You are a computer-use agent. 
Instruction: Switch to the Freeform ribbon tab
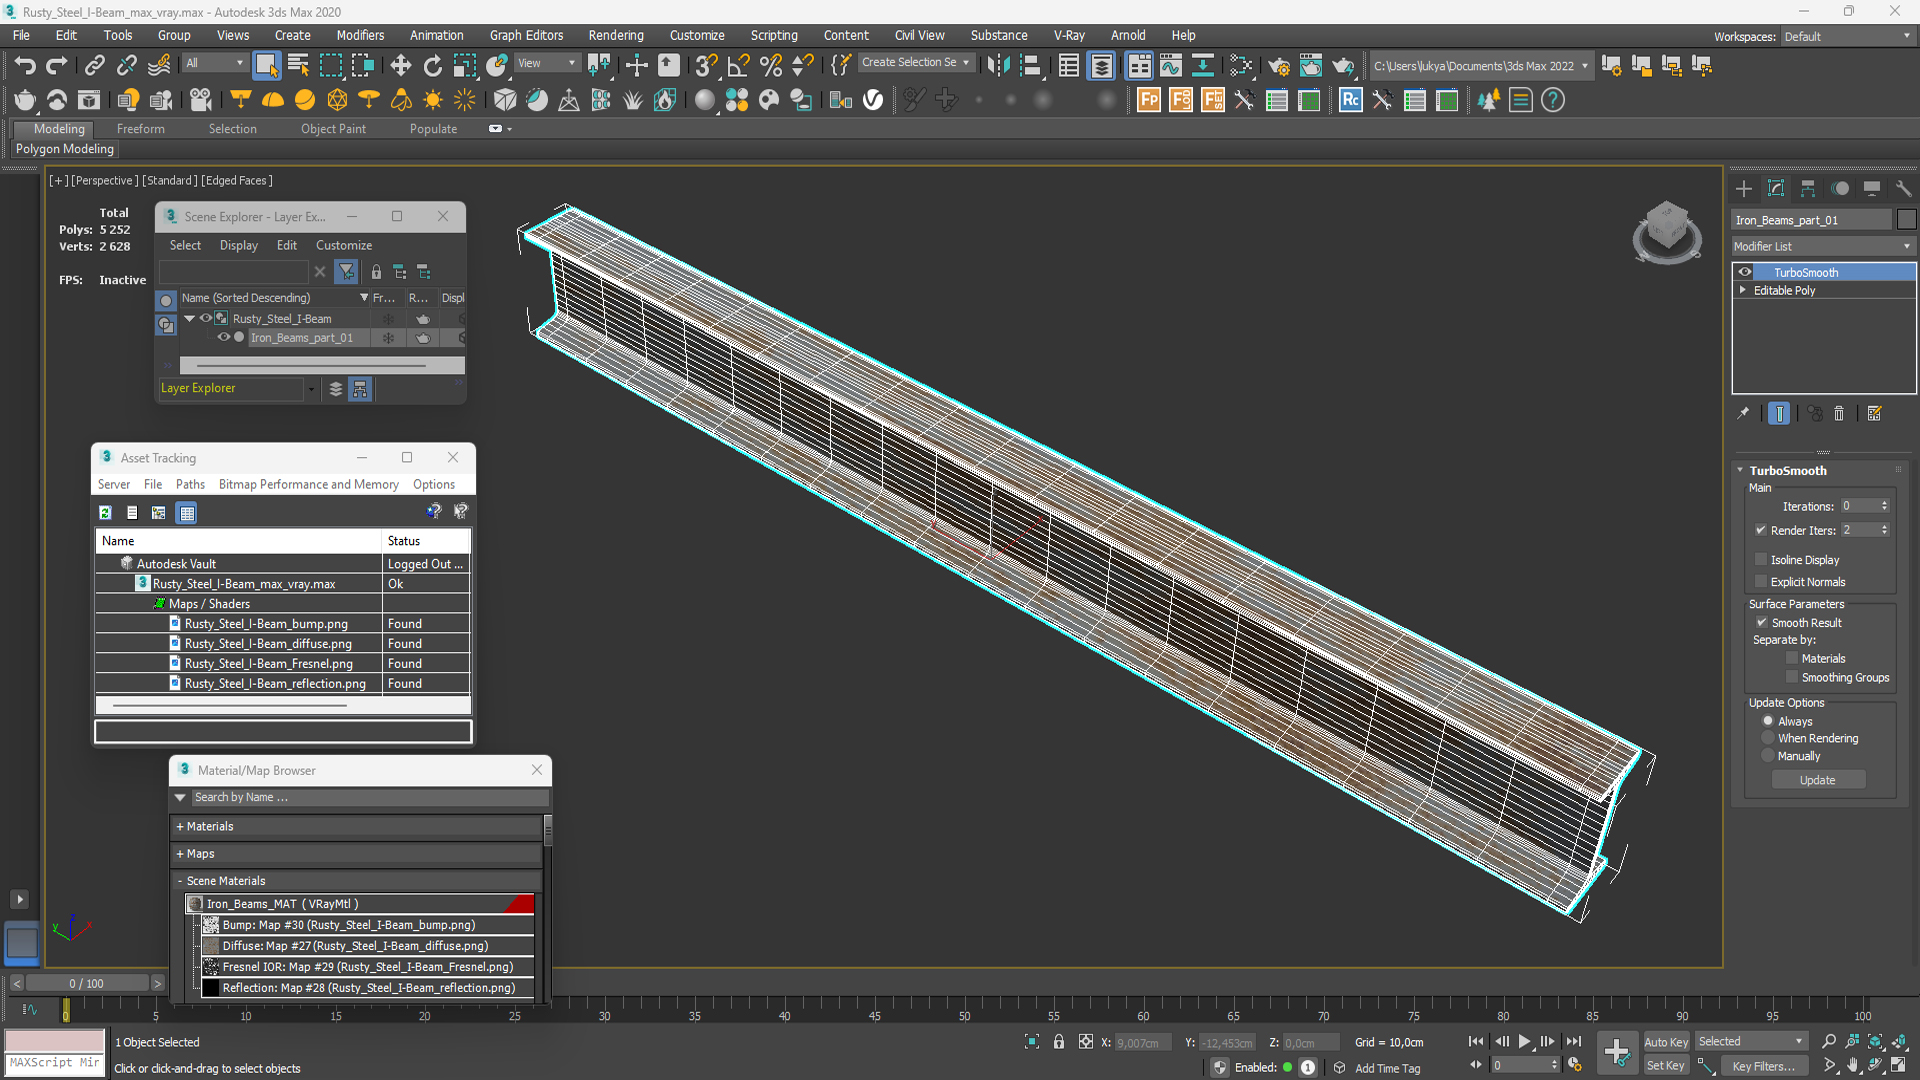pyautogui.click(x=140, y=129)
